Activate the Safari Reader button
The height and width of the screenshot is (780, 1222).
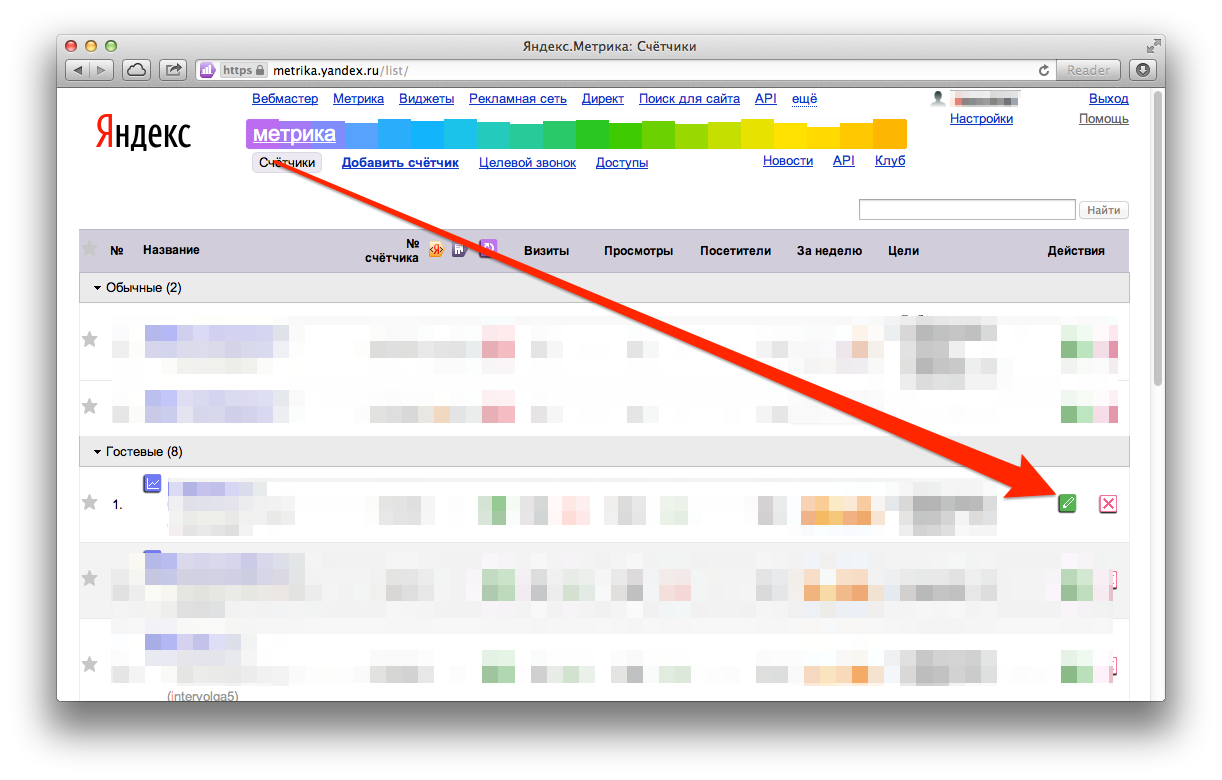click(x=1088, y=70)
